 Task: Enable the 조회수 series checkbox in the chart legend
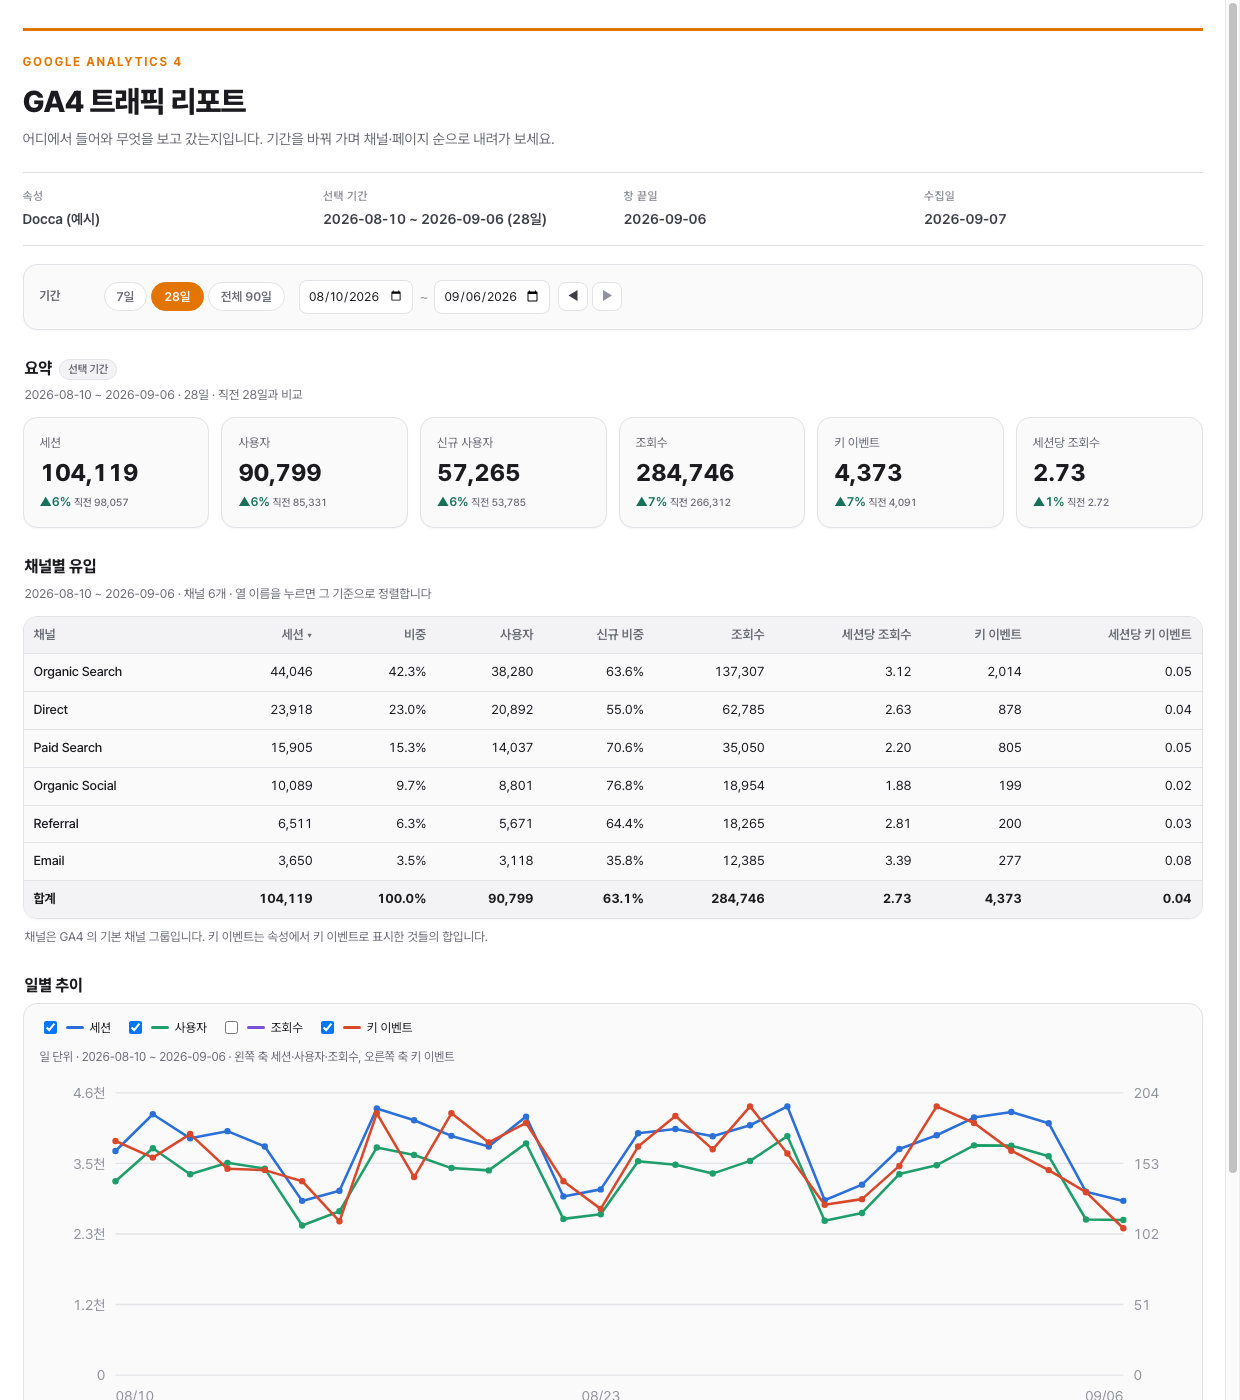pos(232,1027)
